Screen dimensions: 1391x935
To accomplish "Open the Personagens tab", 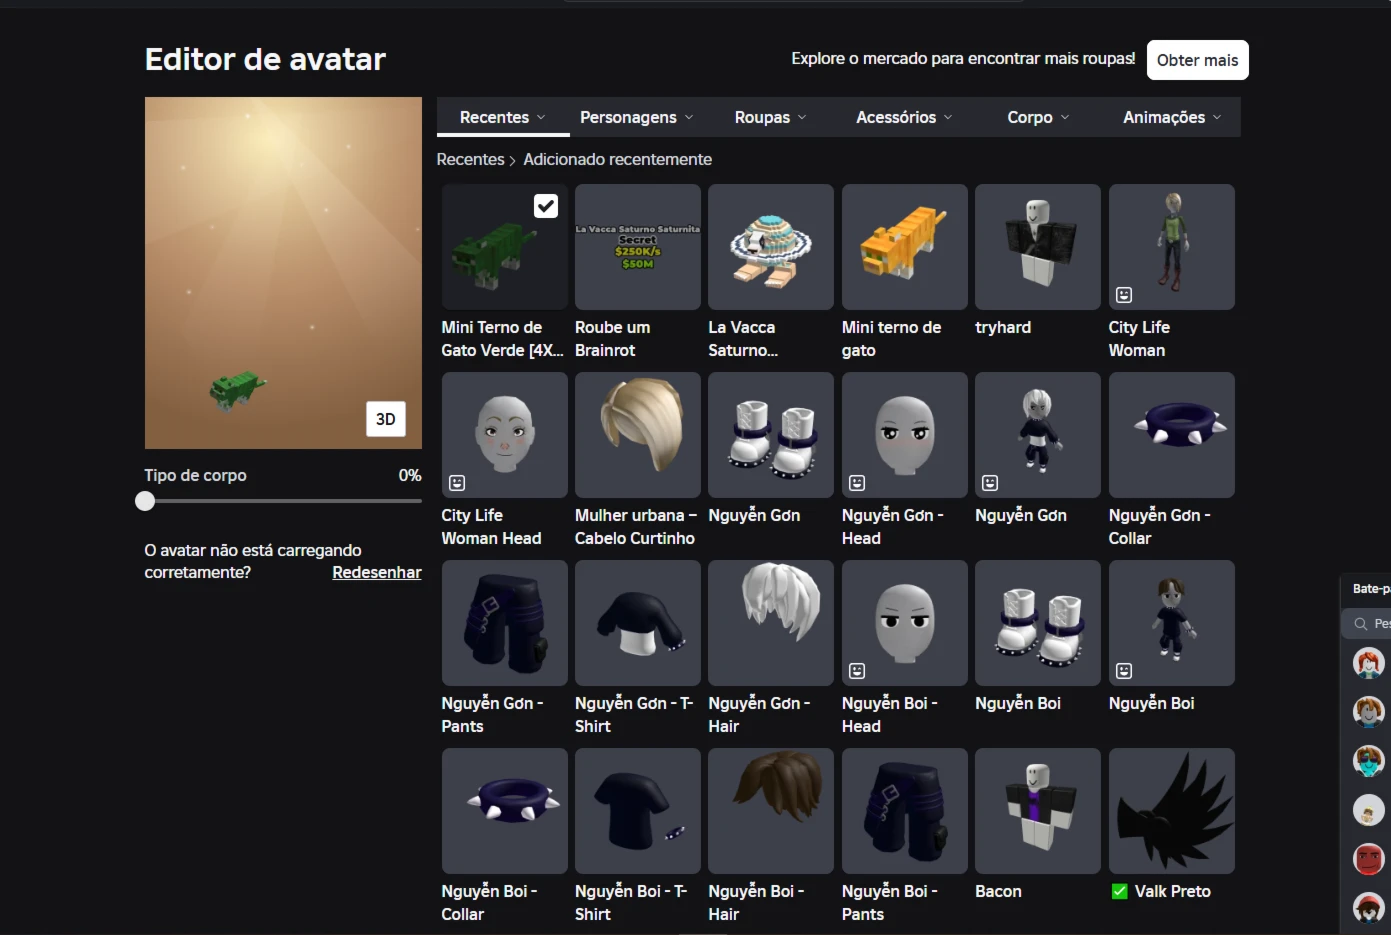I will 636,117.
